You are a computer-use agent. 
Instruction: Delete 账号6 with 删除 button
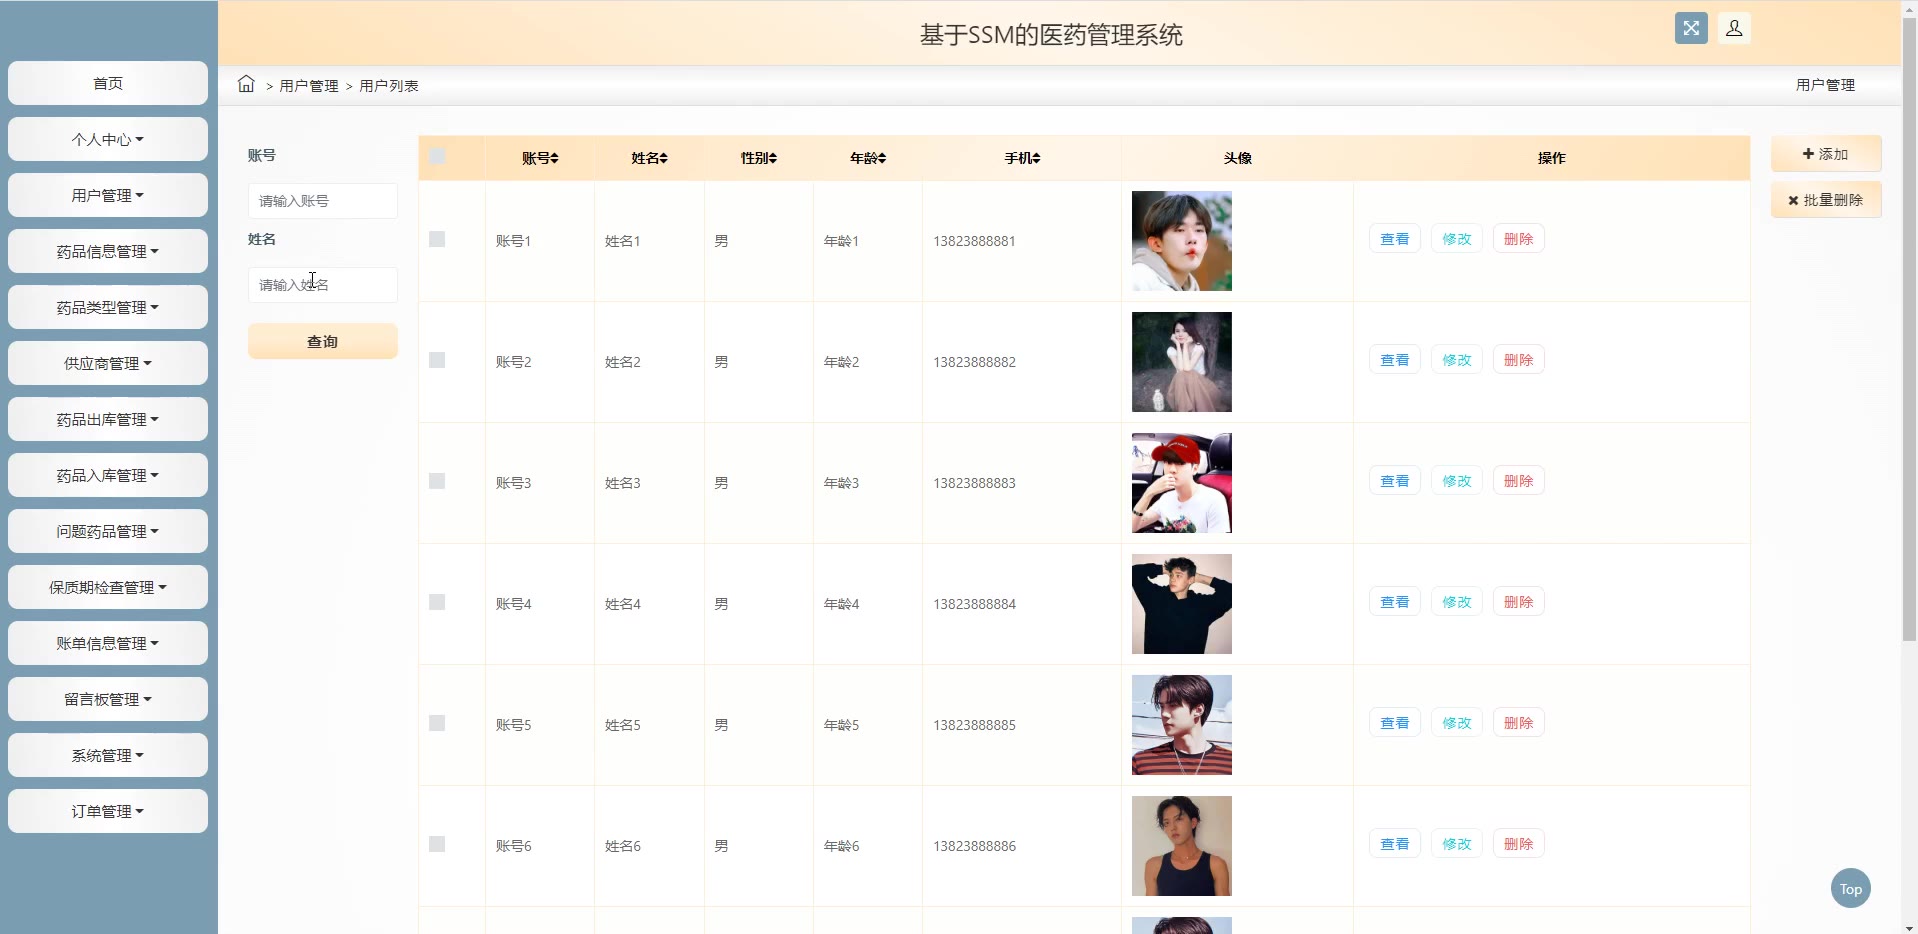coord(1519,844)
